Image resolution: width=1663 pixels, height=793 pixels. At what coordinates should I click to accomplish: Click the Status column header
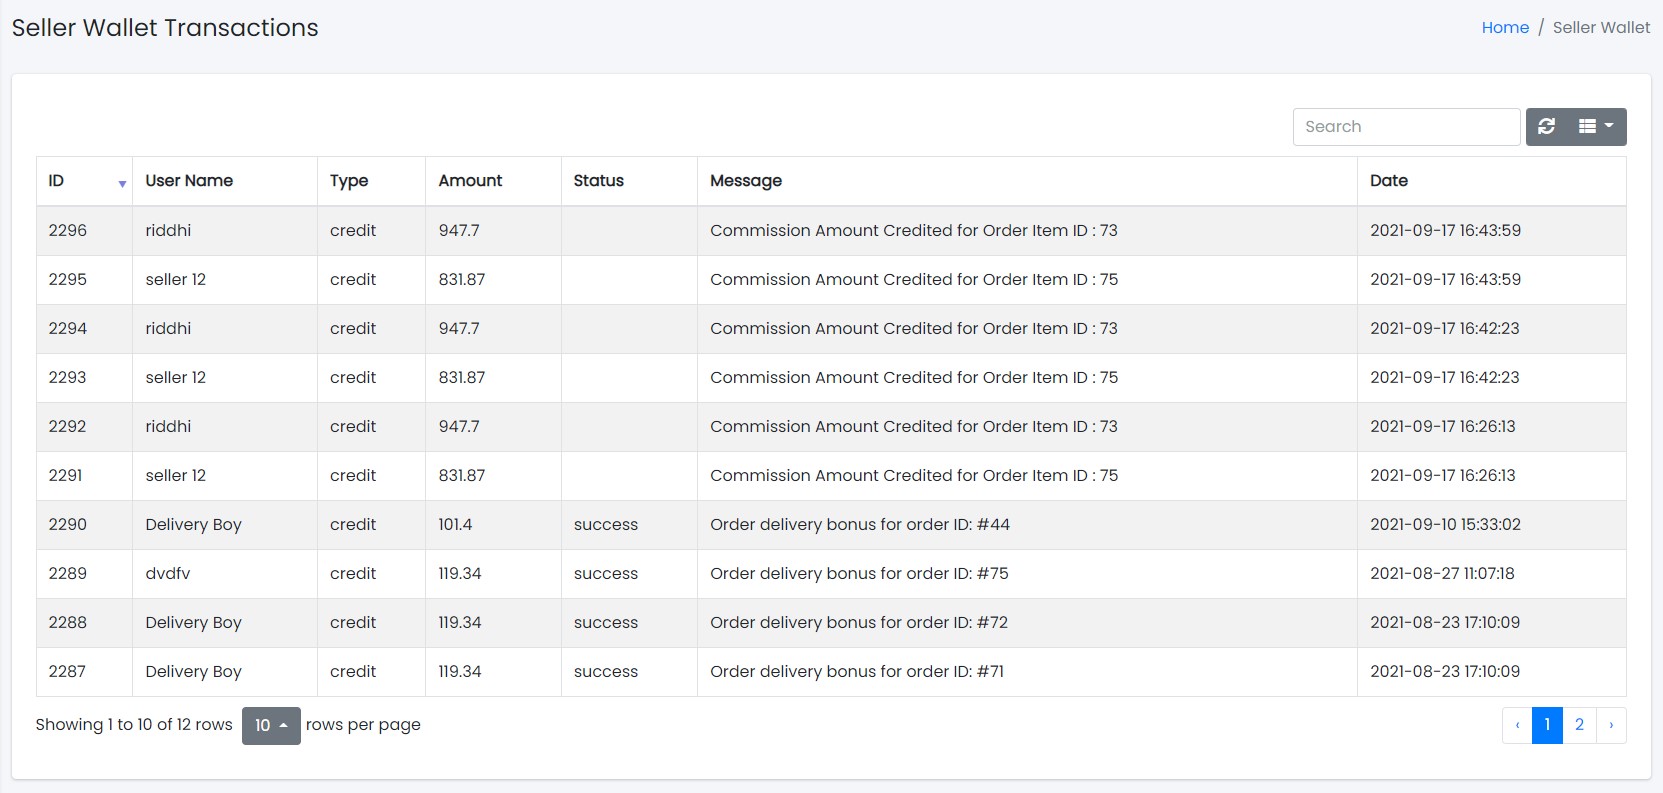click(x=598, y=181)
